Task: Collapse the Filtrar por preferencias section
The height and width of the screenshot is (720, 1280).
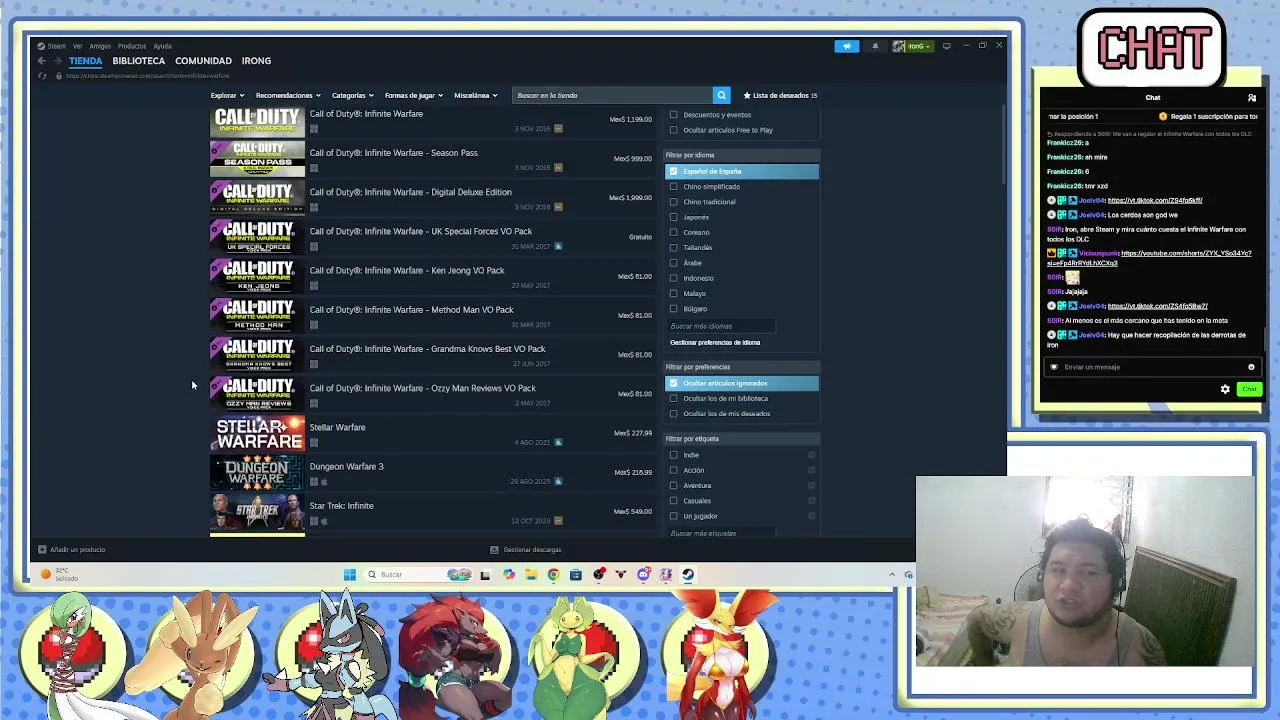Action: (x=741, y=367)
